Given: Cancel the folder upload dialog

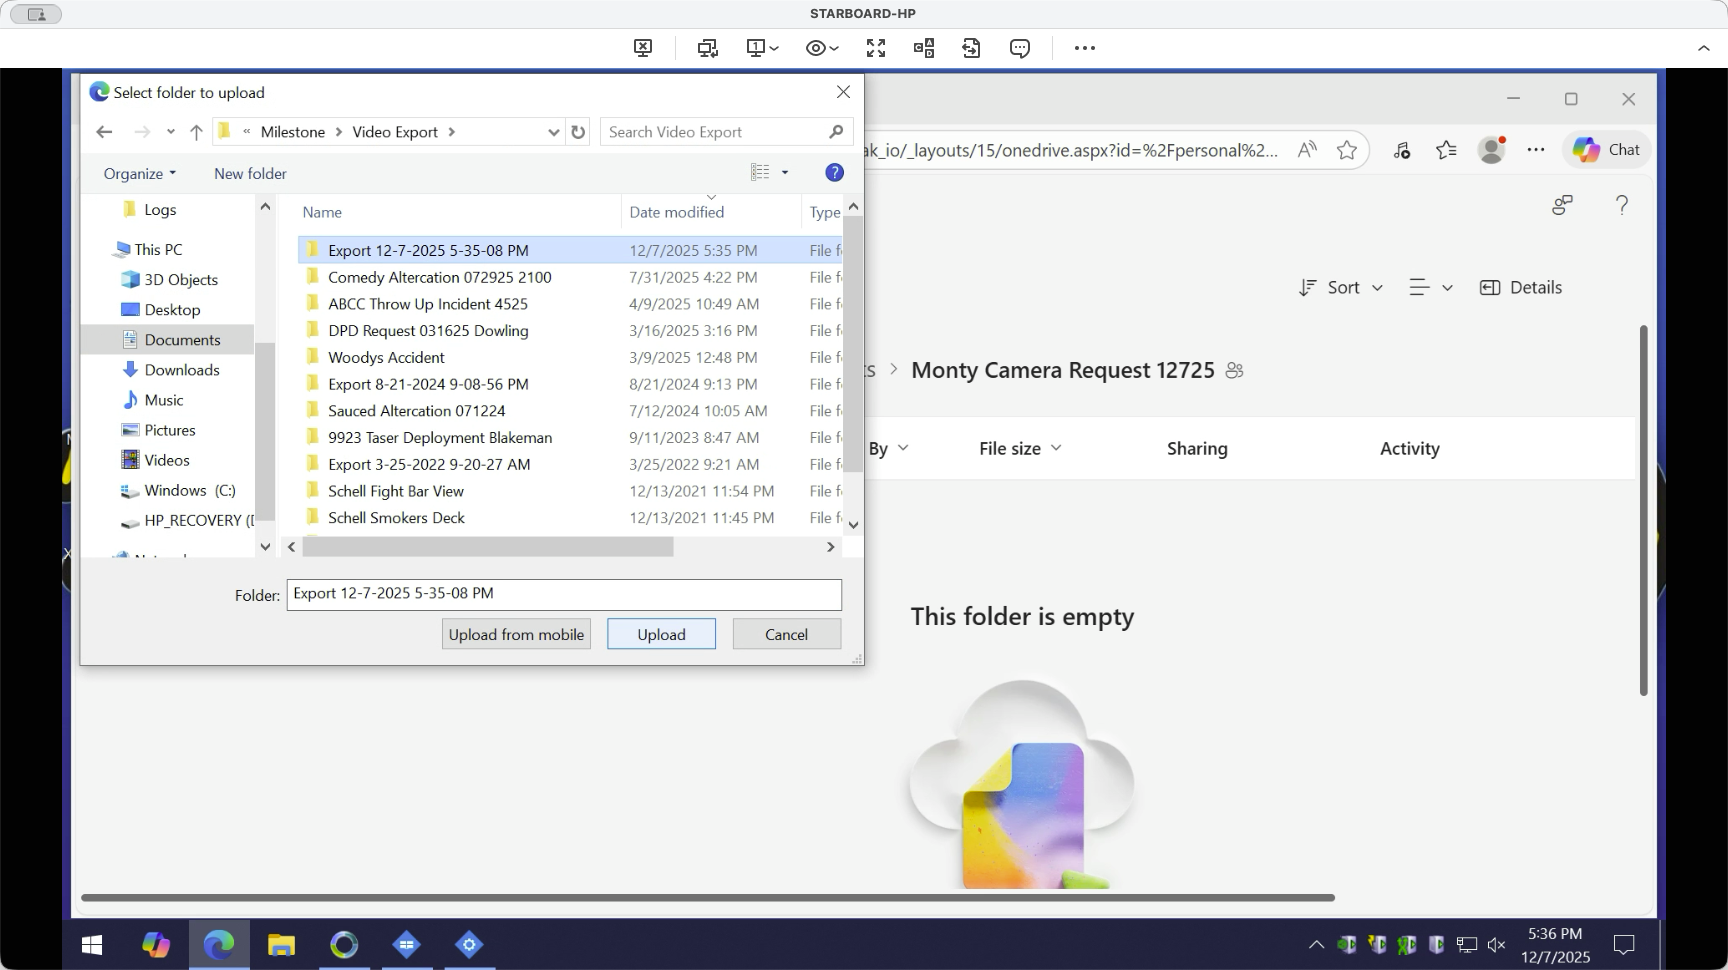Looking at the screenshot, I should (786, 634).
